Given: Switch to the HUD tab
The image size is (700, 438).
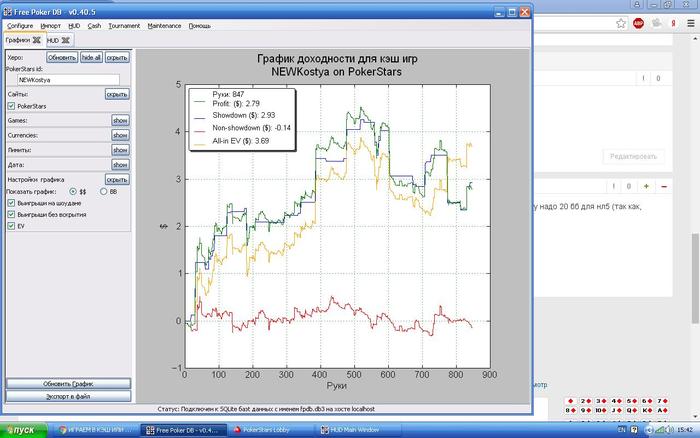Looking at the screenshot, I should [53, 41].
